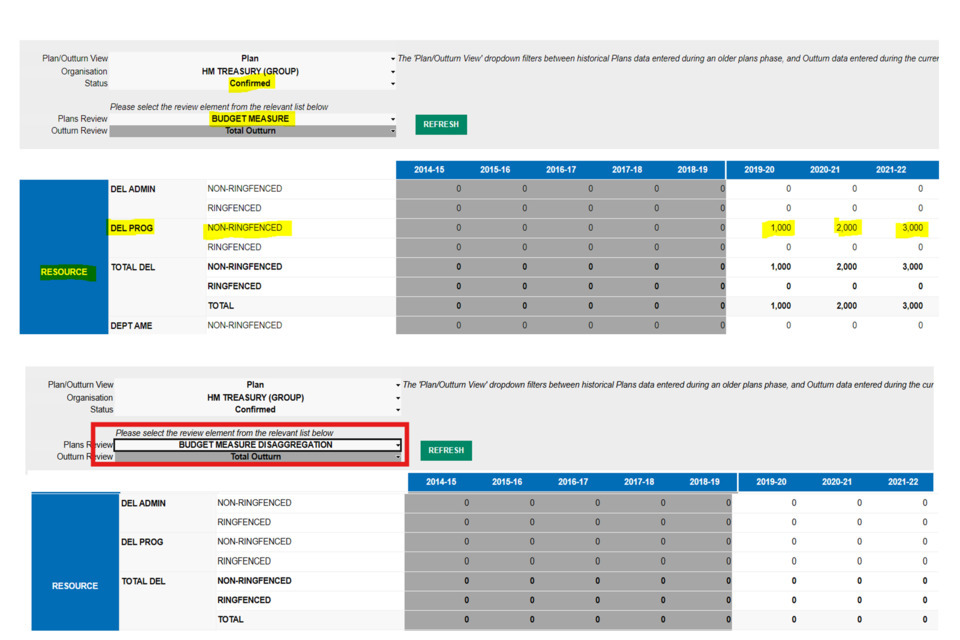Click the 2020-21 column header above highlighted 2,000

[x=825, y=170]
